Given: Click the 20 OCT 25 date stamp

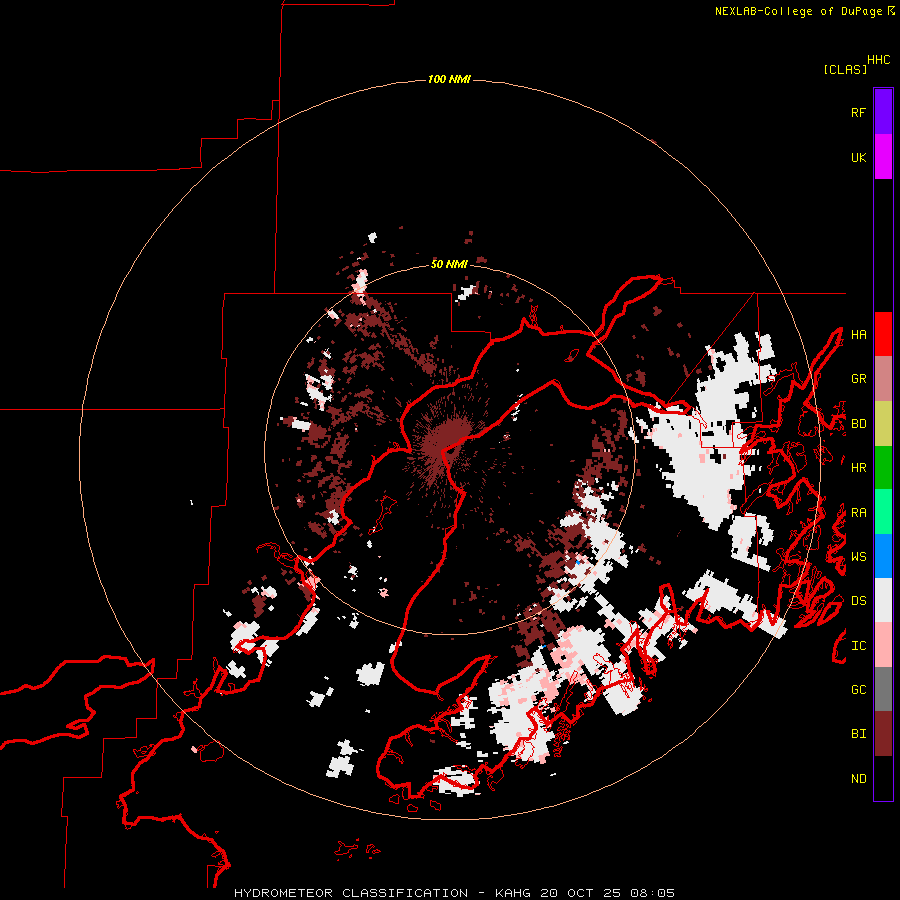Looking at the screenshot, I should [581, 893].
